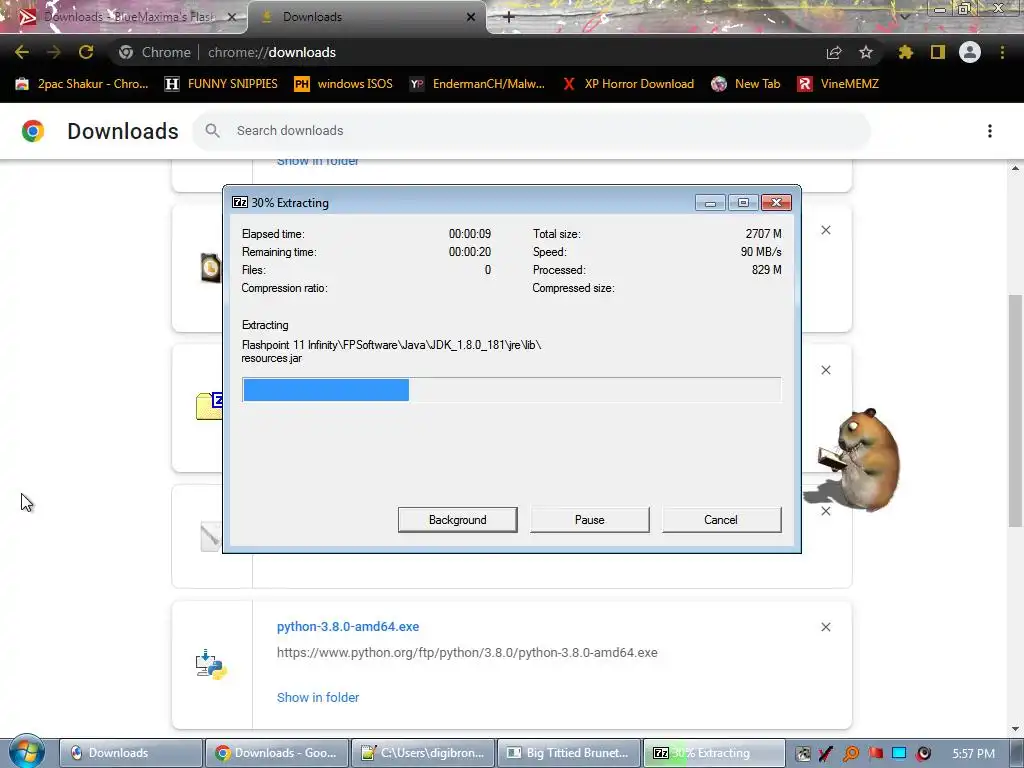This screenshot has height=768, width=1024.
Task: Click the Chrome logo beside Downloads heading
Action: 33,131
